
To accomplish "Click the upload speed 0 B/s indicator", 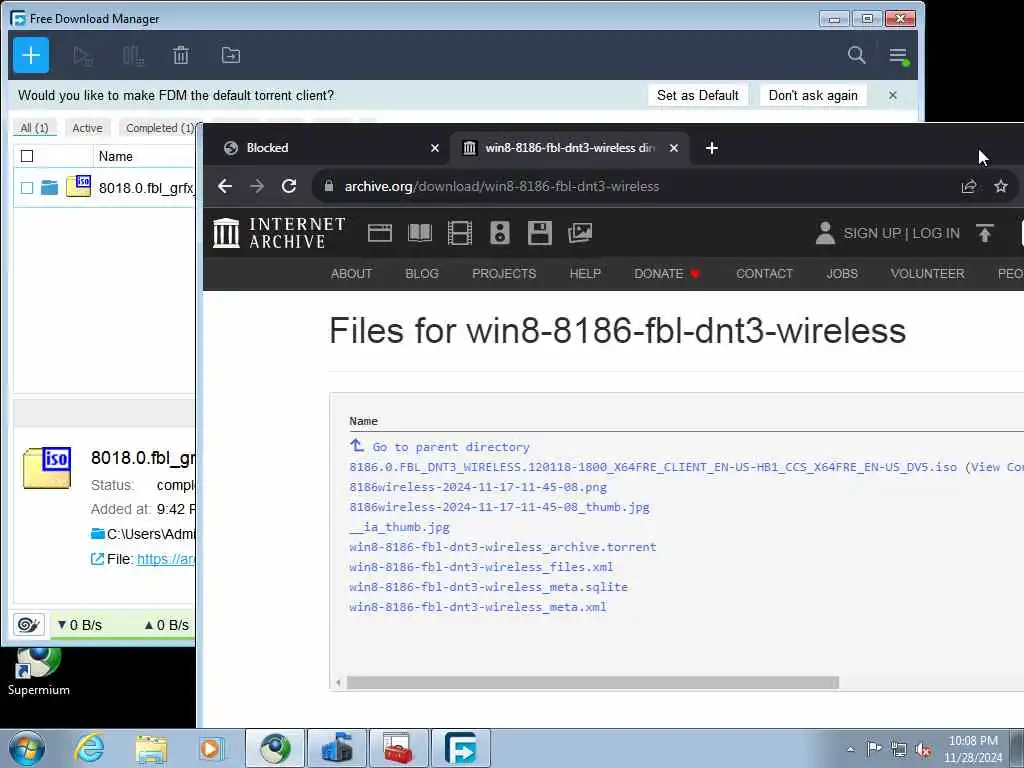I will [x=167, y=625].
